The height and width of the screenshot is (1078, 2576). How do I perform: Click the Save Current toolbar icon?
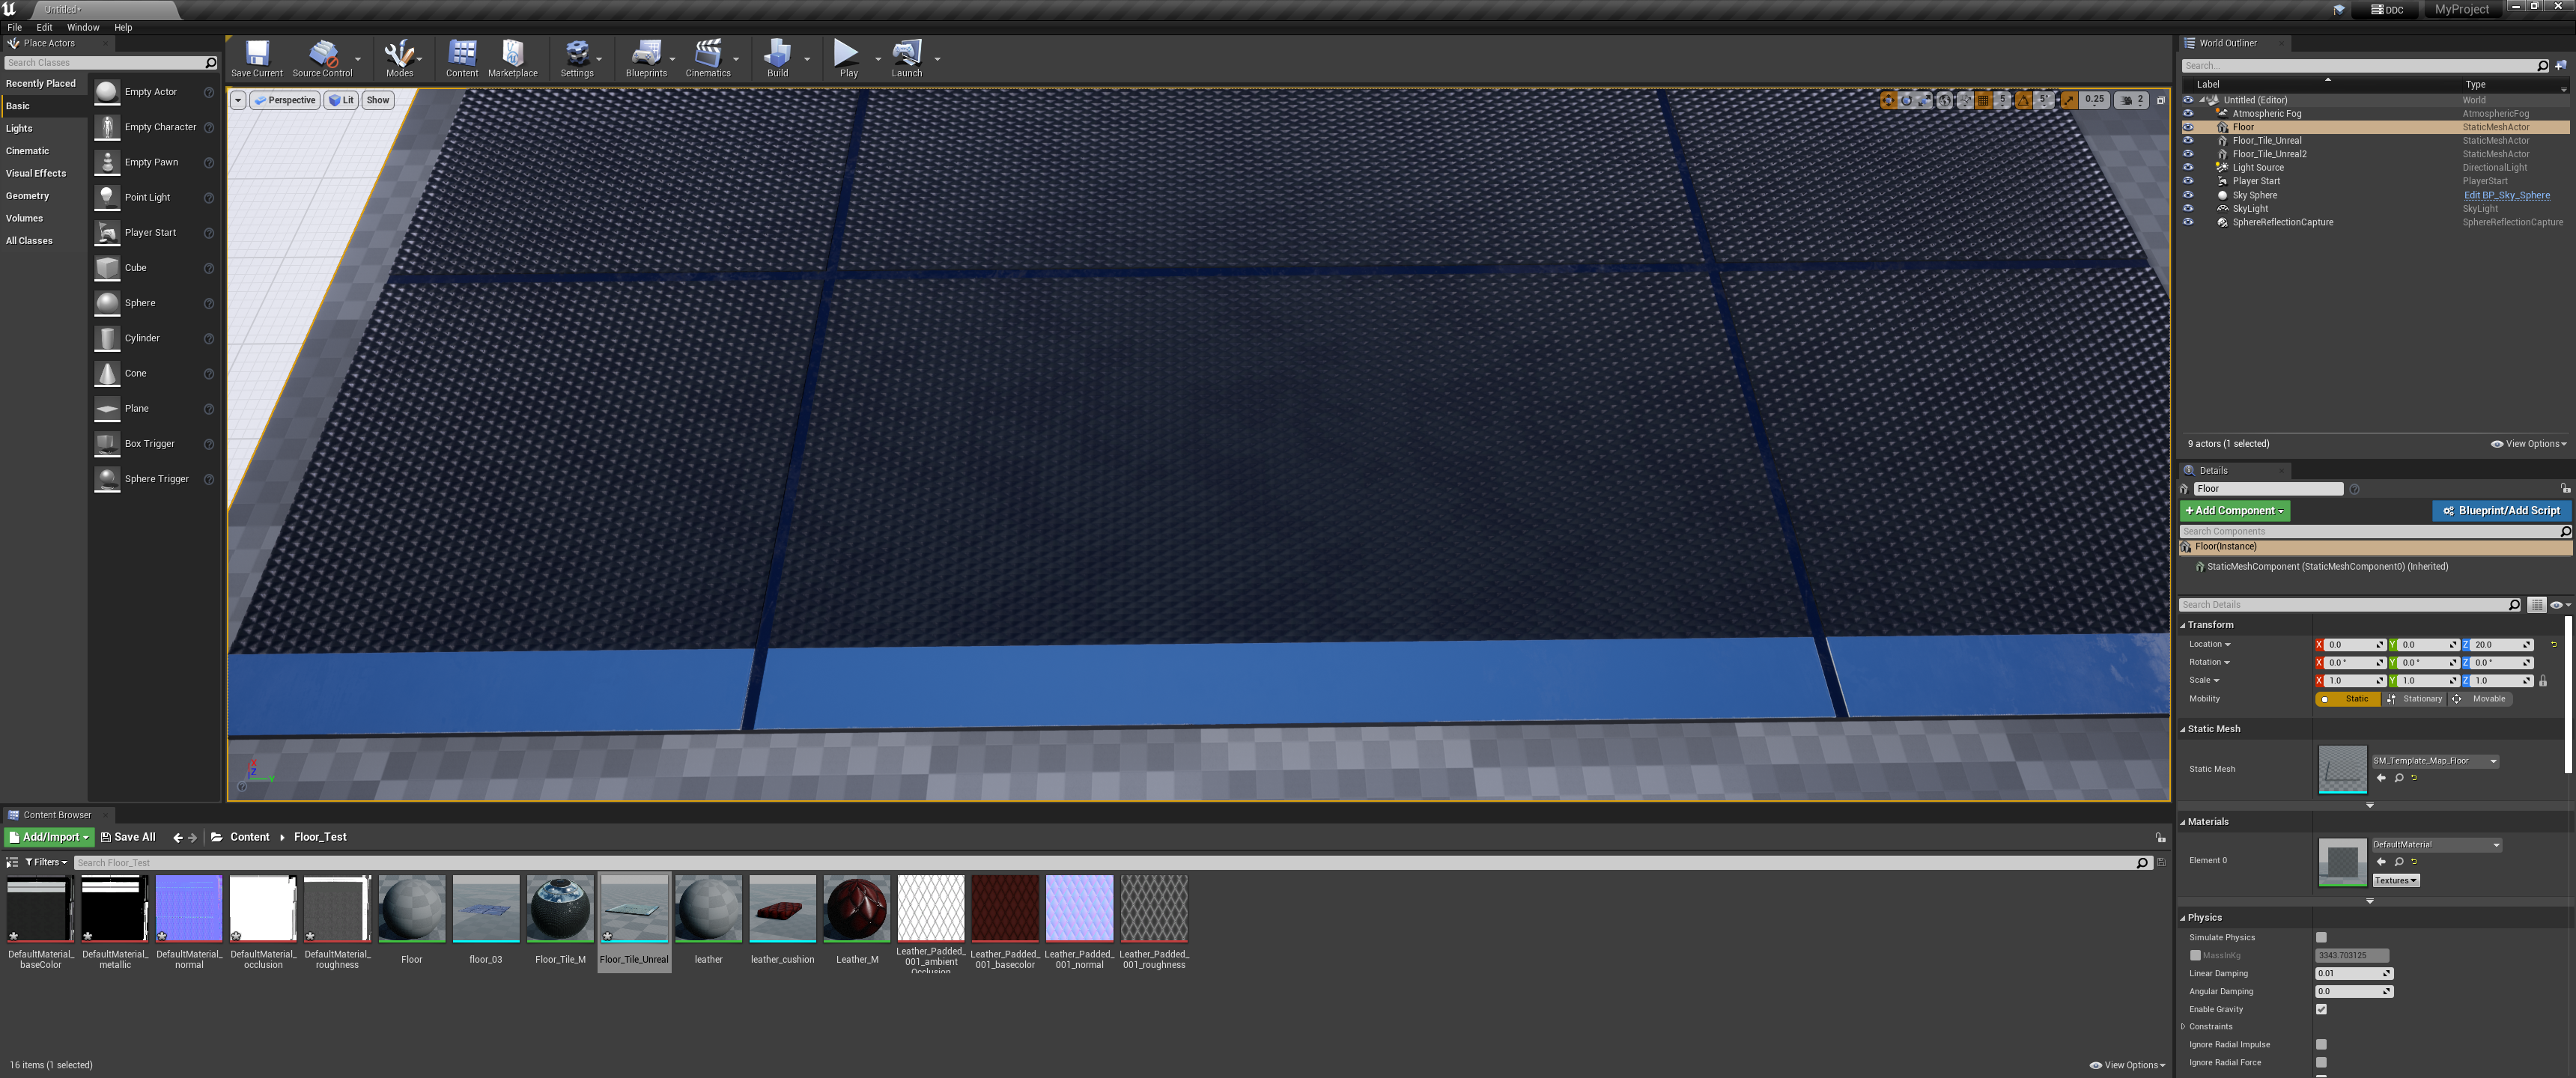[257, 58]
